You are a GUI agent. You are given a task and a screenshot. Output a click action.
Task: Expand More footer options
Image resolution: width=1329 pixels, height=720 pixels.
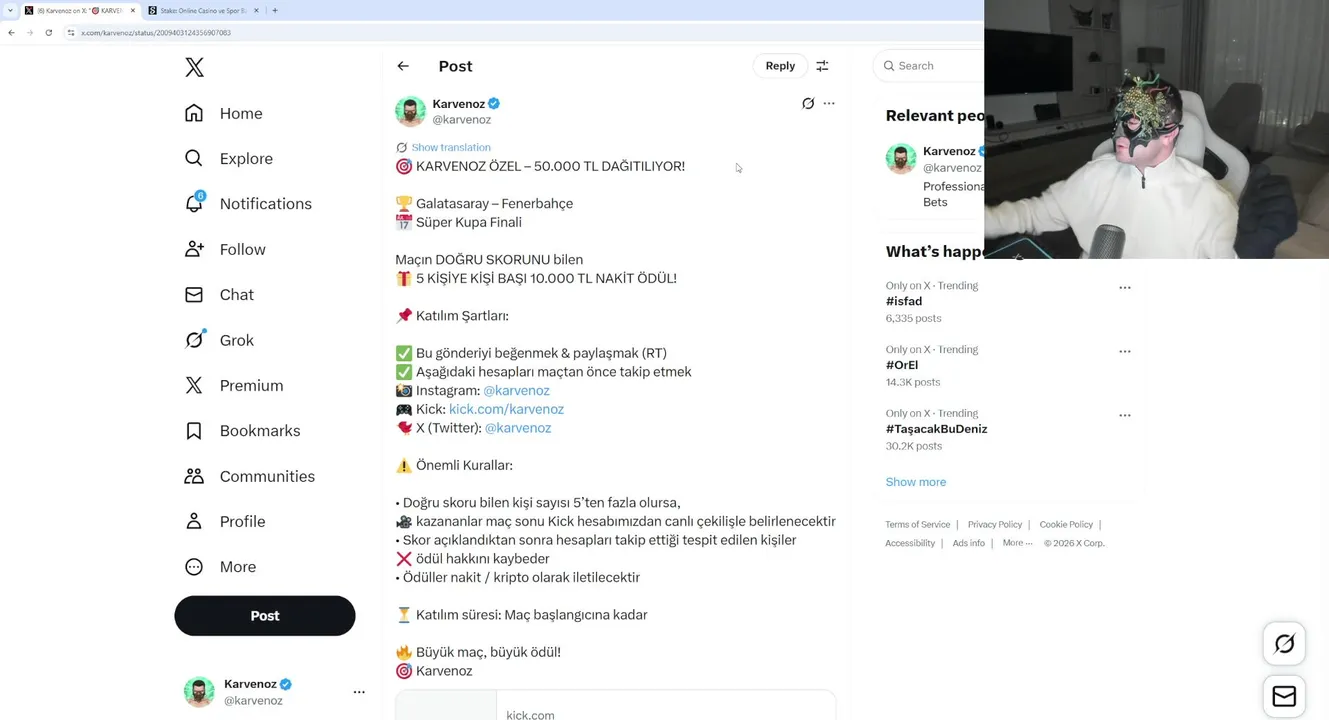click(x=1017, y=543)
